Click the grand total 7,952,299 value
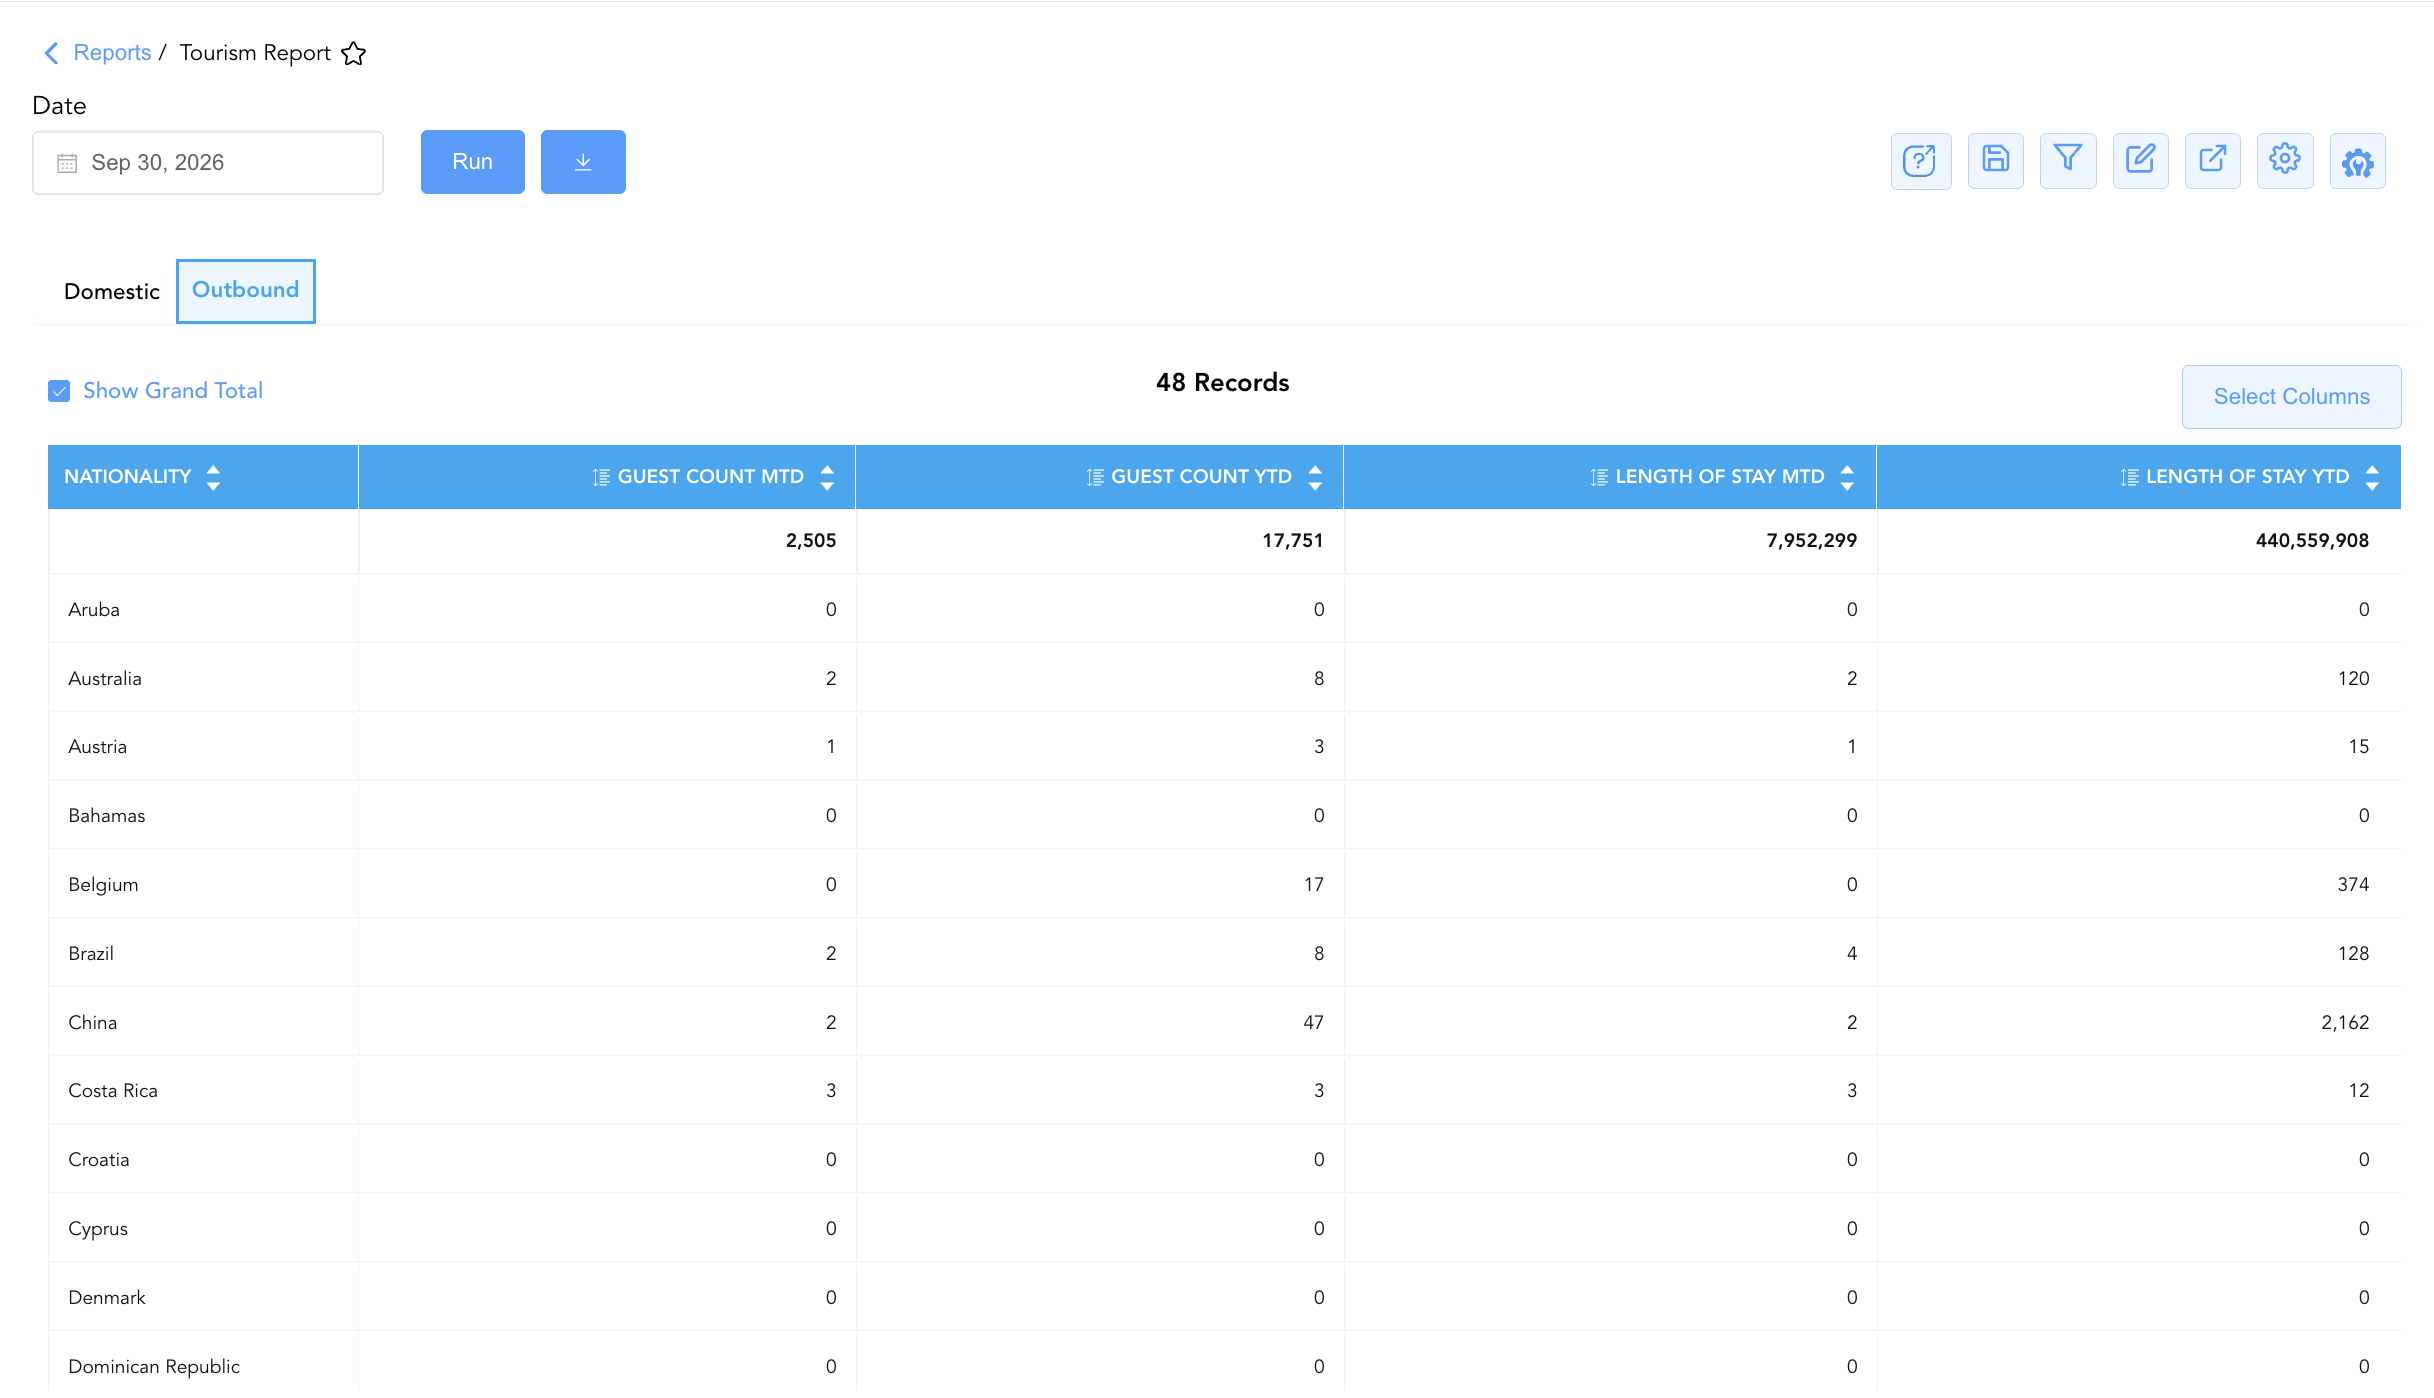 tap(1811, 541)
